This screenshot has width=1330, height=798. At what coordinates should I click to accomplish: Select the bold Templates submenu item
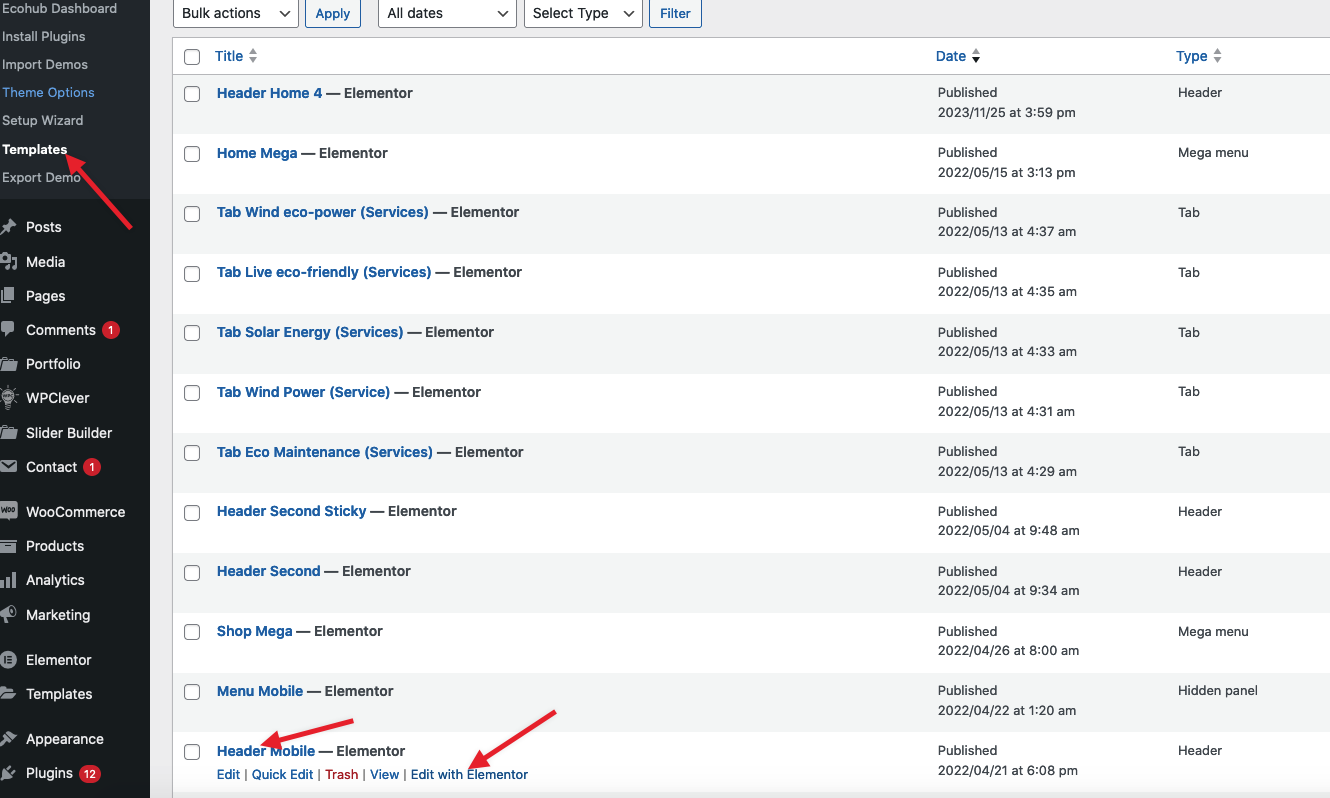point(35,149)
